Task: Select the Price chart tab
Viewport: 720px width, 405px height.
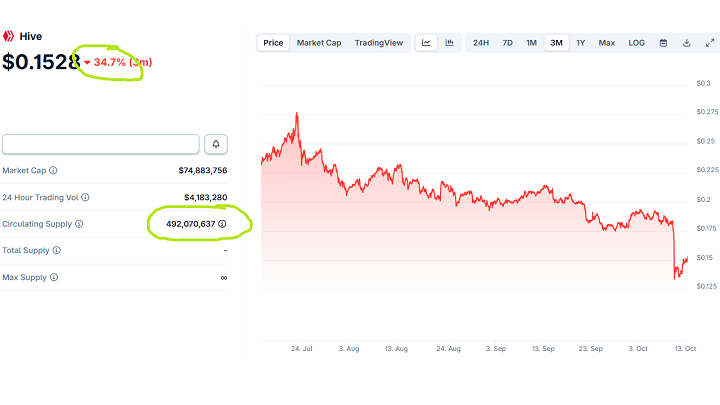Action: click(273, 43)
